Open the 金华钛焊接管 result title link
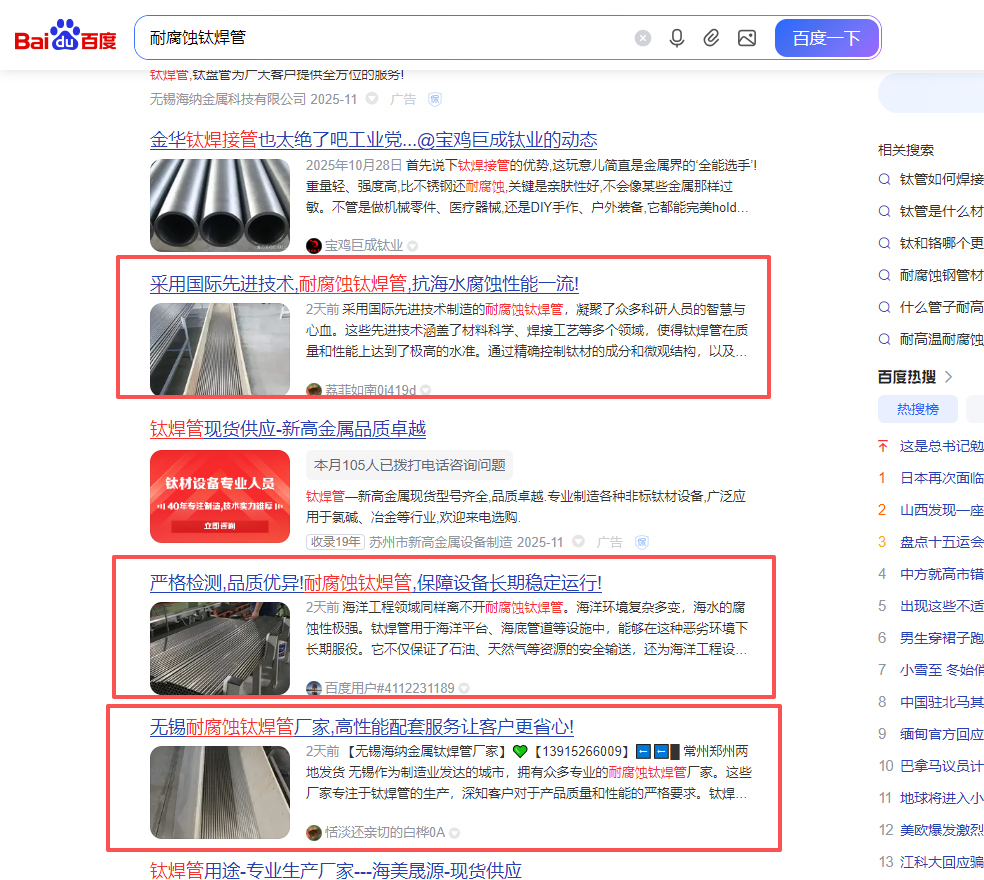984x880 pixels. coord(373,139)
